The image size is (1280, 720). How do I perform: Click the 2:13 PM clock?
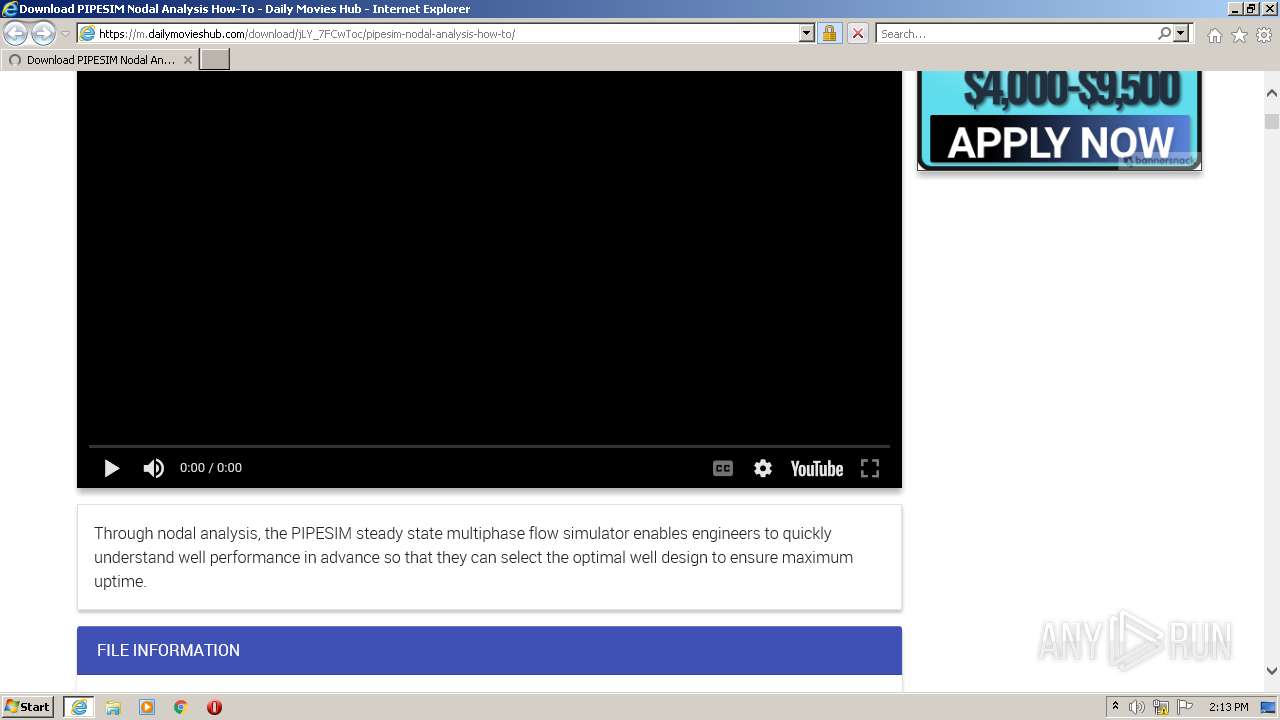(1229, 707)
